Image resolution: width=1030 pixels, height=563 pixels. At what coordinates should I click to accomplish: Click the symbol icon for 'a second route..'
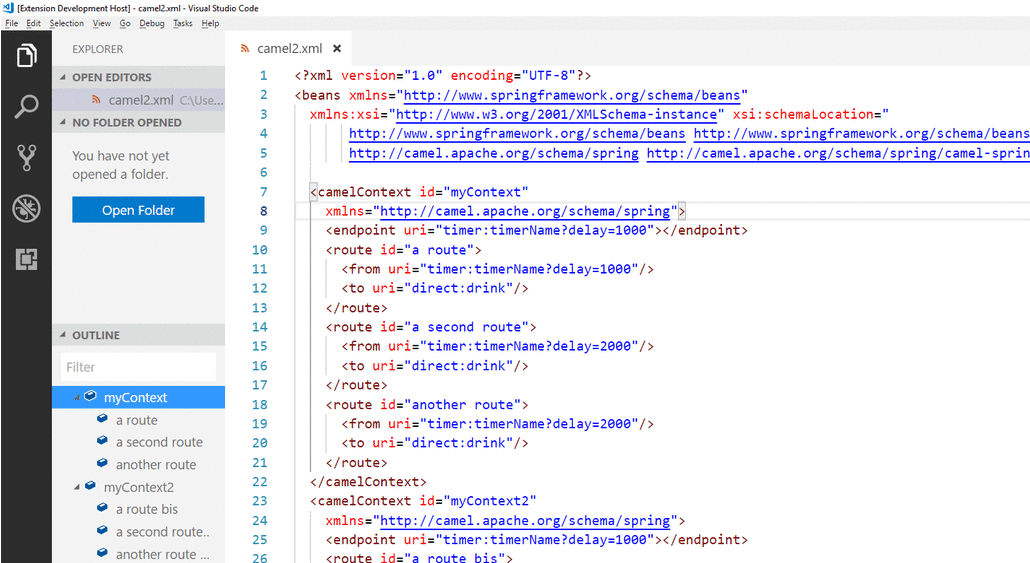point(102,530)
